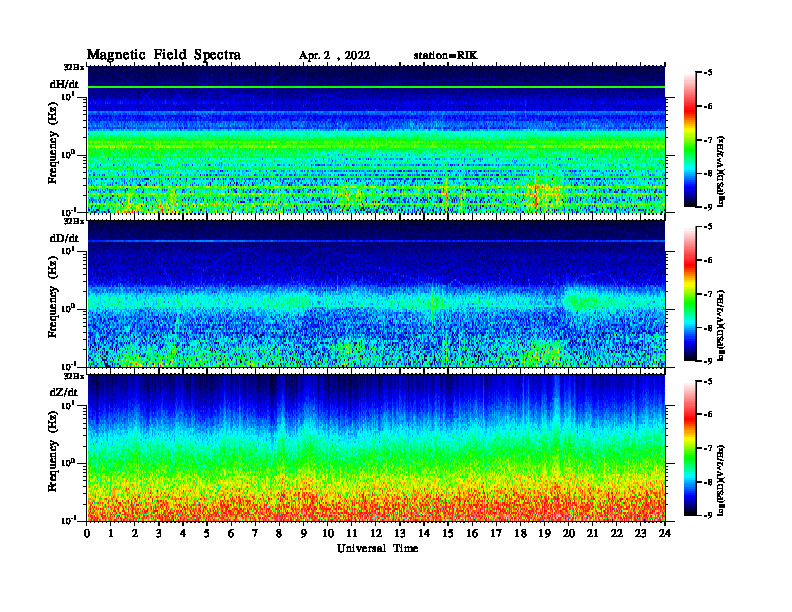
Task: Click the thin cyan line in dD/dt panel
Action: point(376,241)
